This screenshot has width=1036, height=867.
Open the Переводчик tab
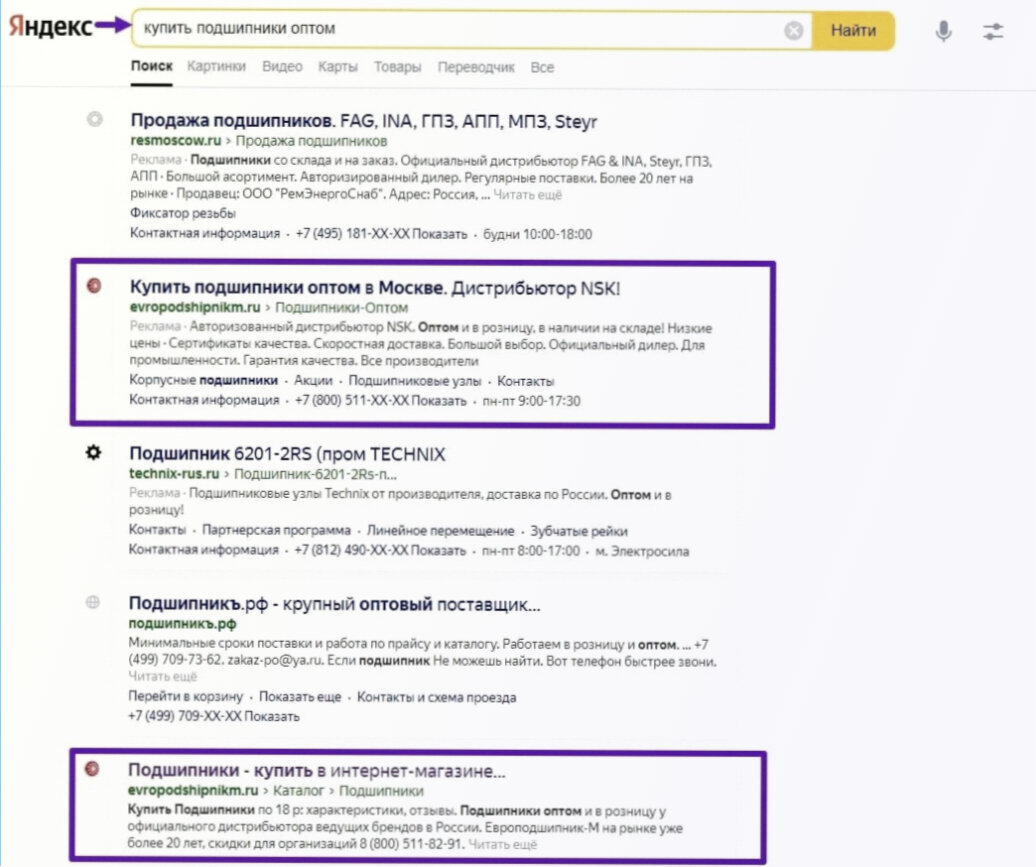(x=476, y=67)
